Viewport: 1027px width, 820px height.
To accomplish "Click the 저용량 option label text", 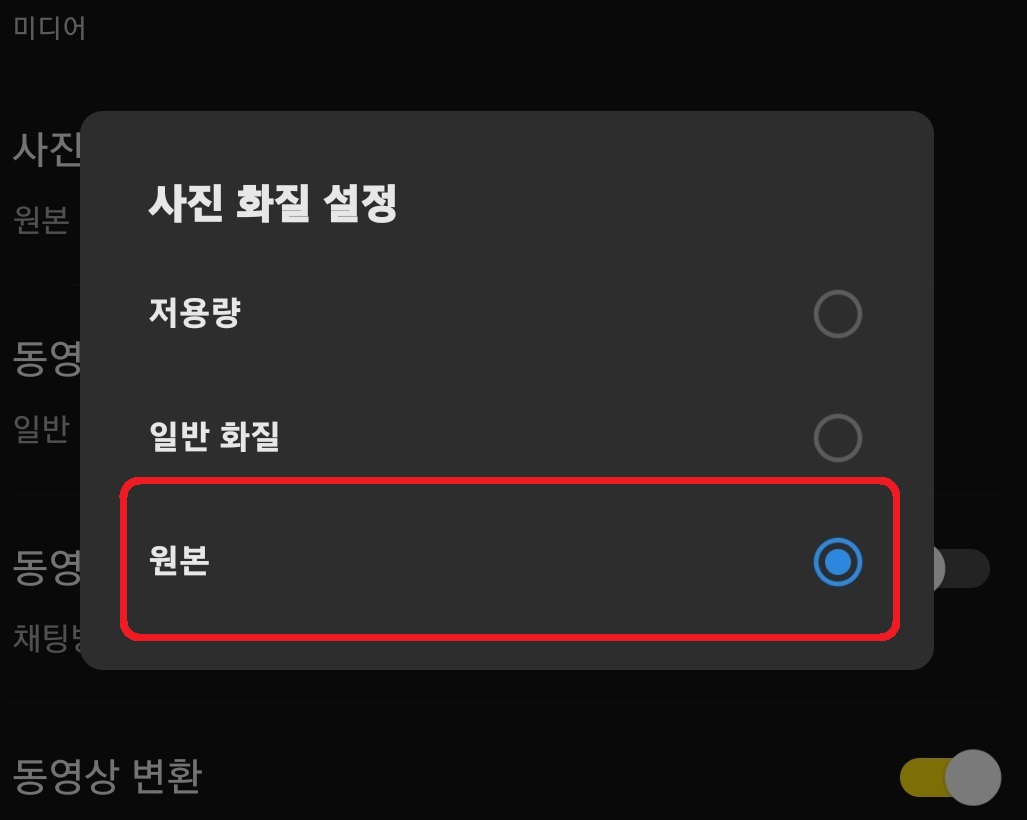I will 196,314.
